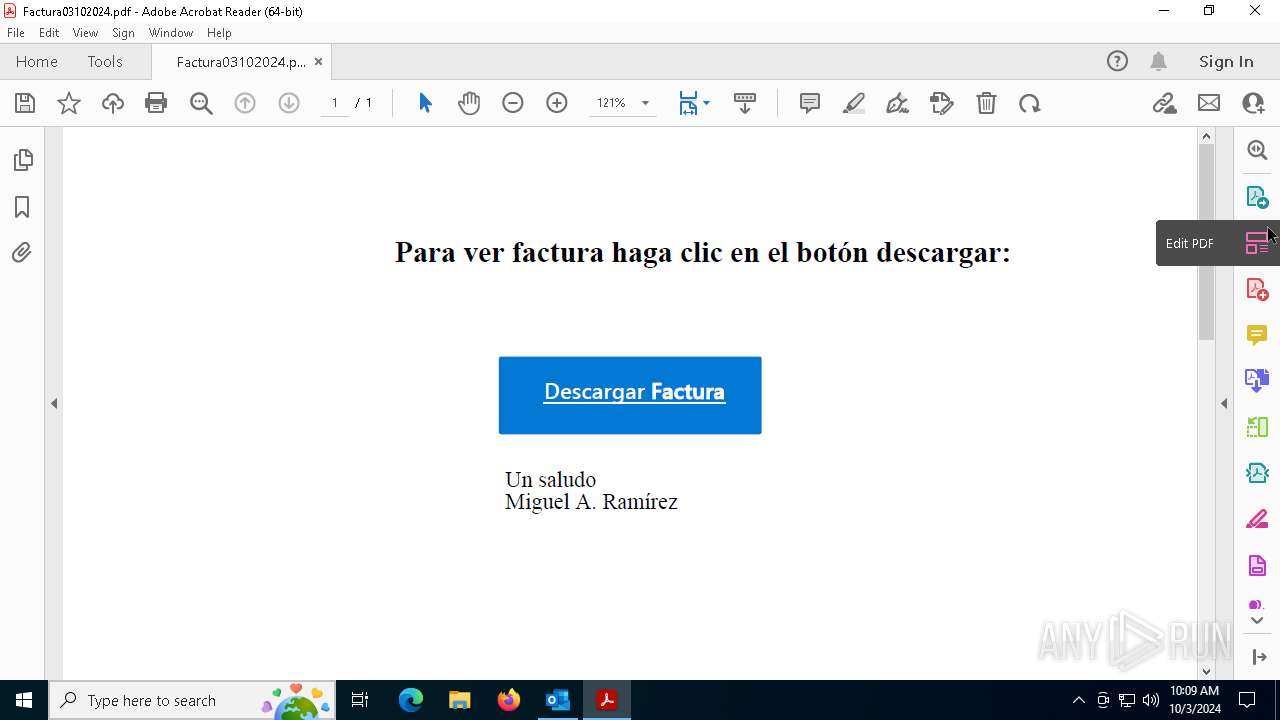Rotate the page clockwise
This screenshot has height=720, width=1280.
tap(1030, 103)
